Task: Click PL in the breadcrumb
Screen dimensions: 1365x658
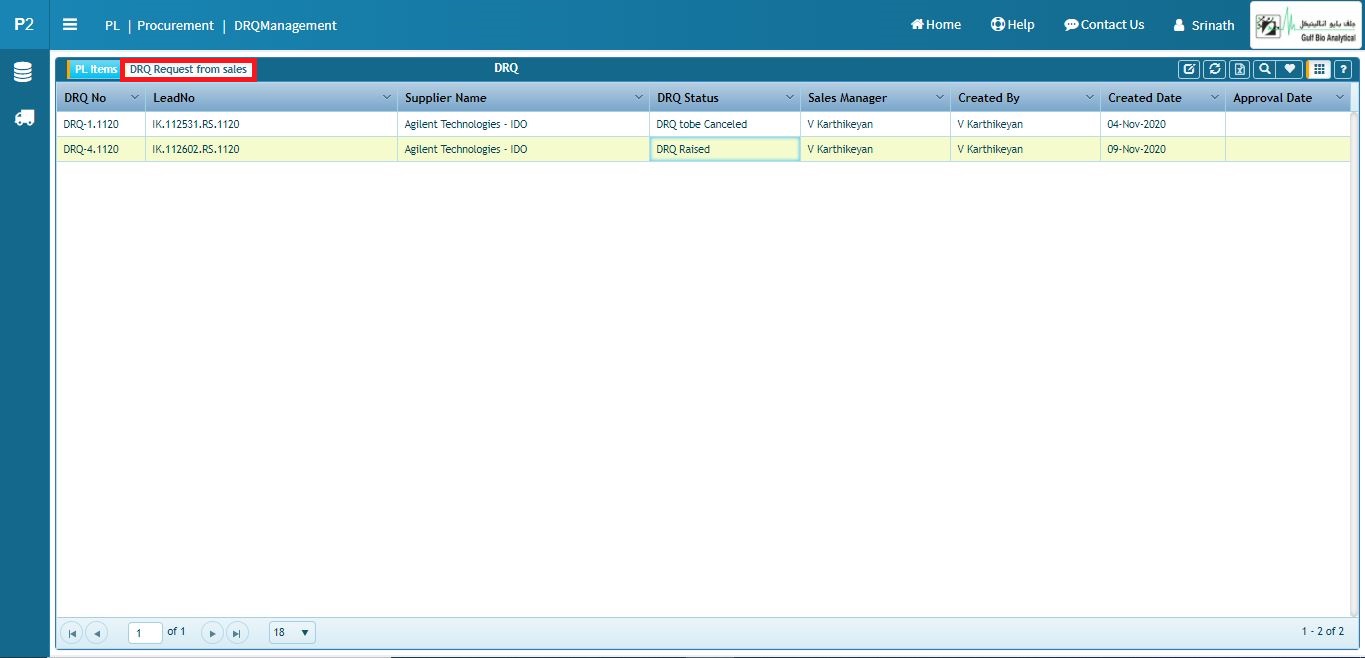Action: 112,25
